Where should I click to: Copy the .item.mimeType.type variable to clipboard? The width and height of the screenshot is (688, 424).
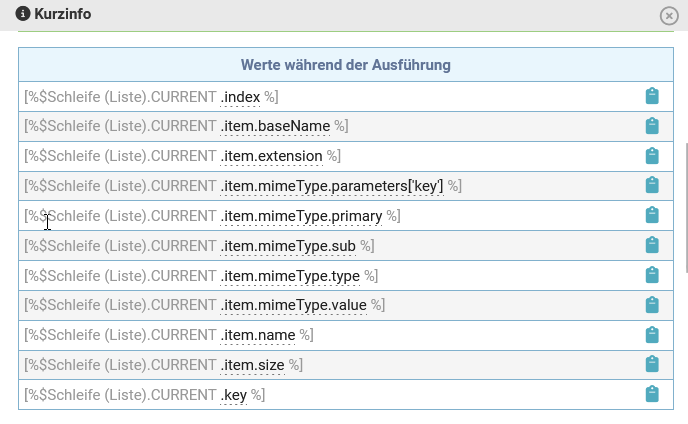652,276
